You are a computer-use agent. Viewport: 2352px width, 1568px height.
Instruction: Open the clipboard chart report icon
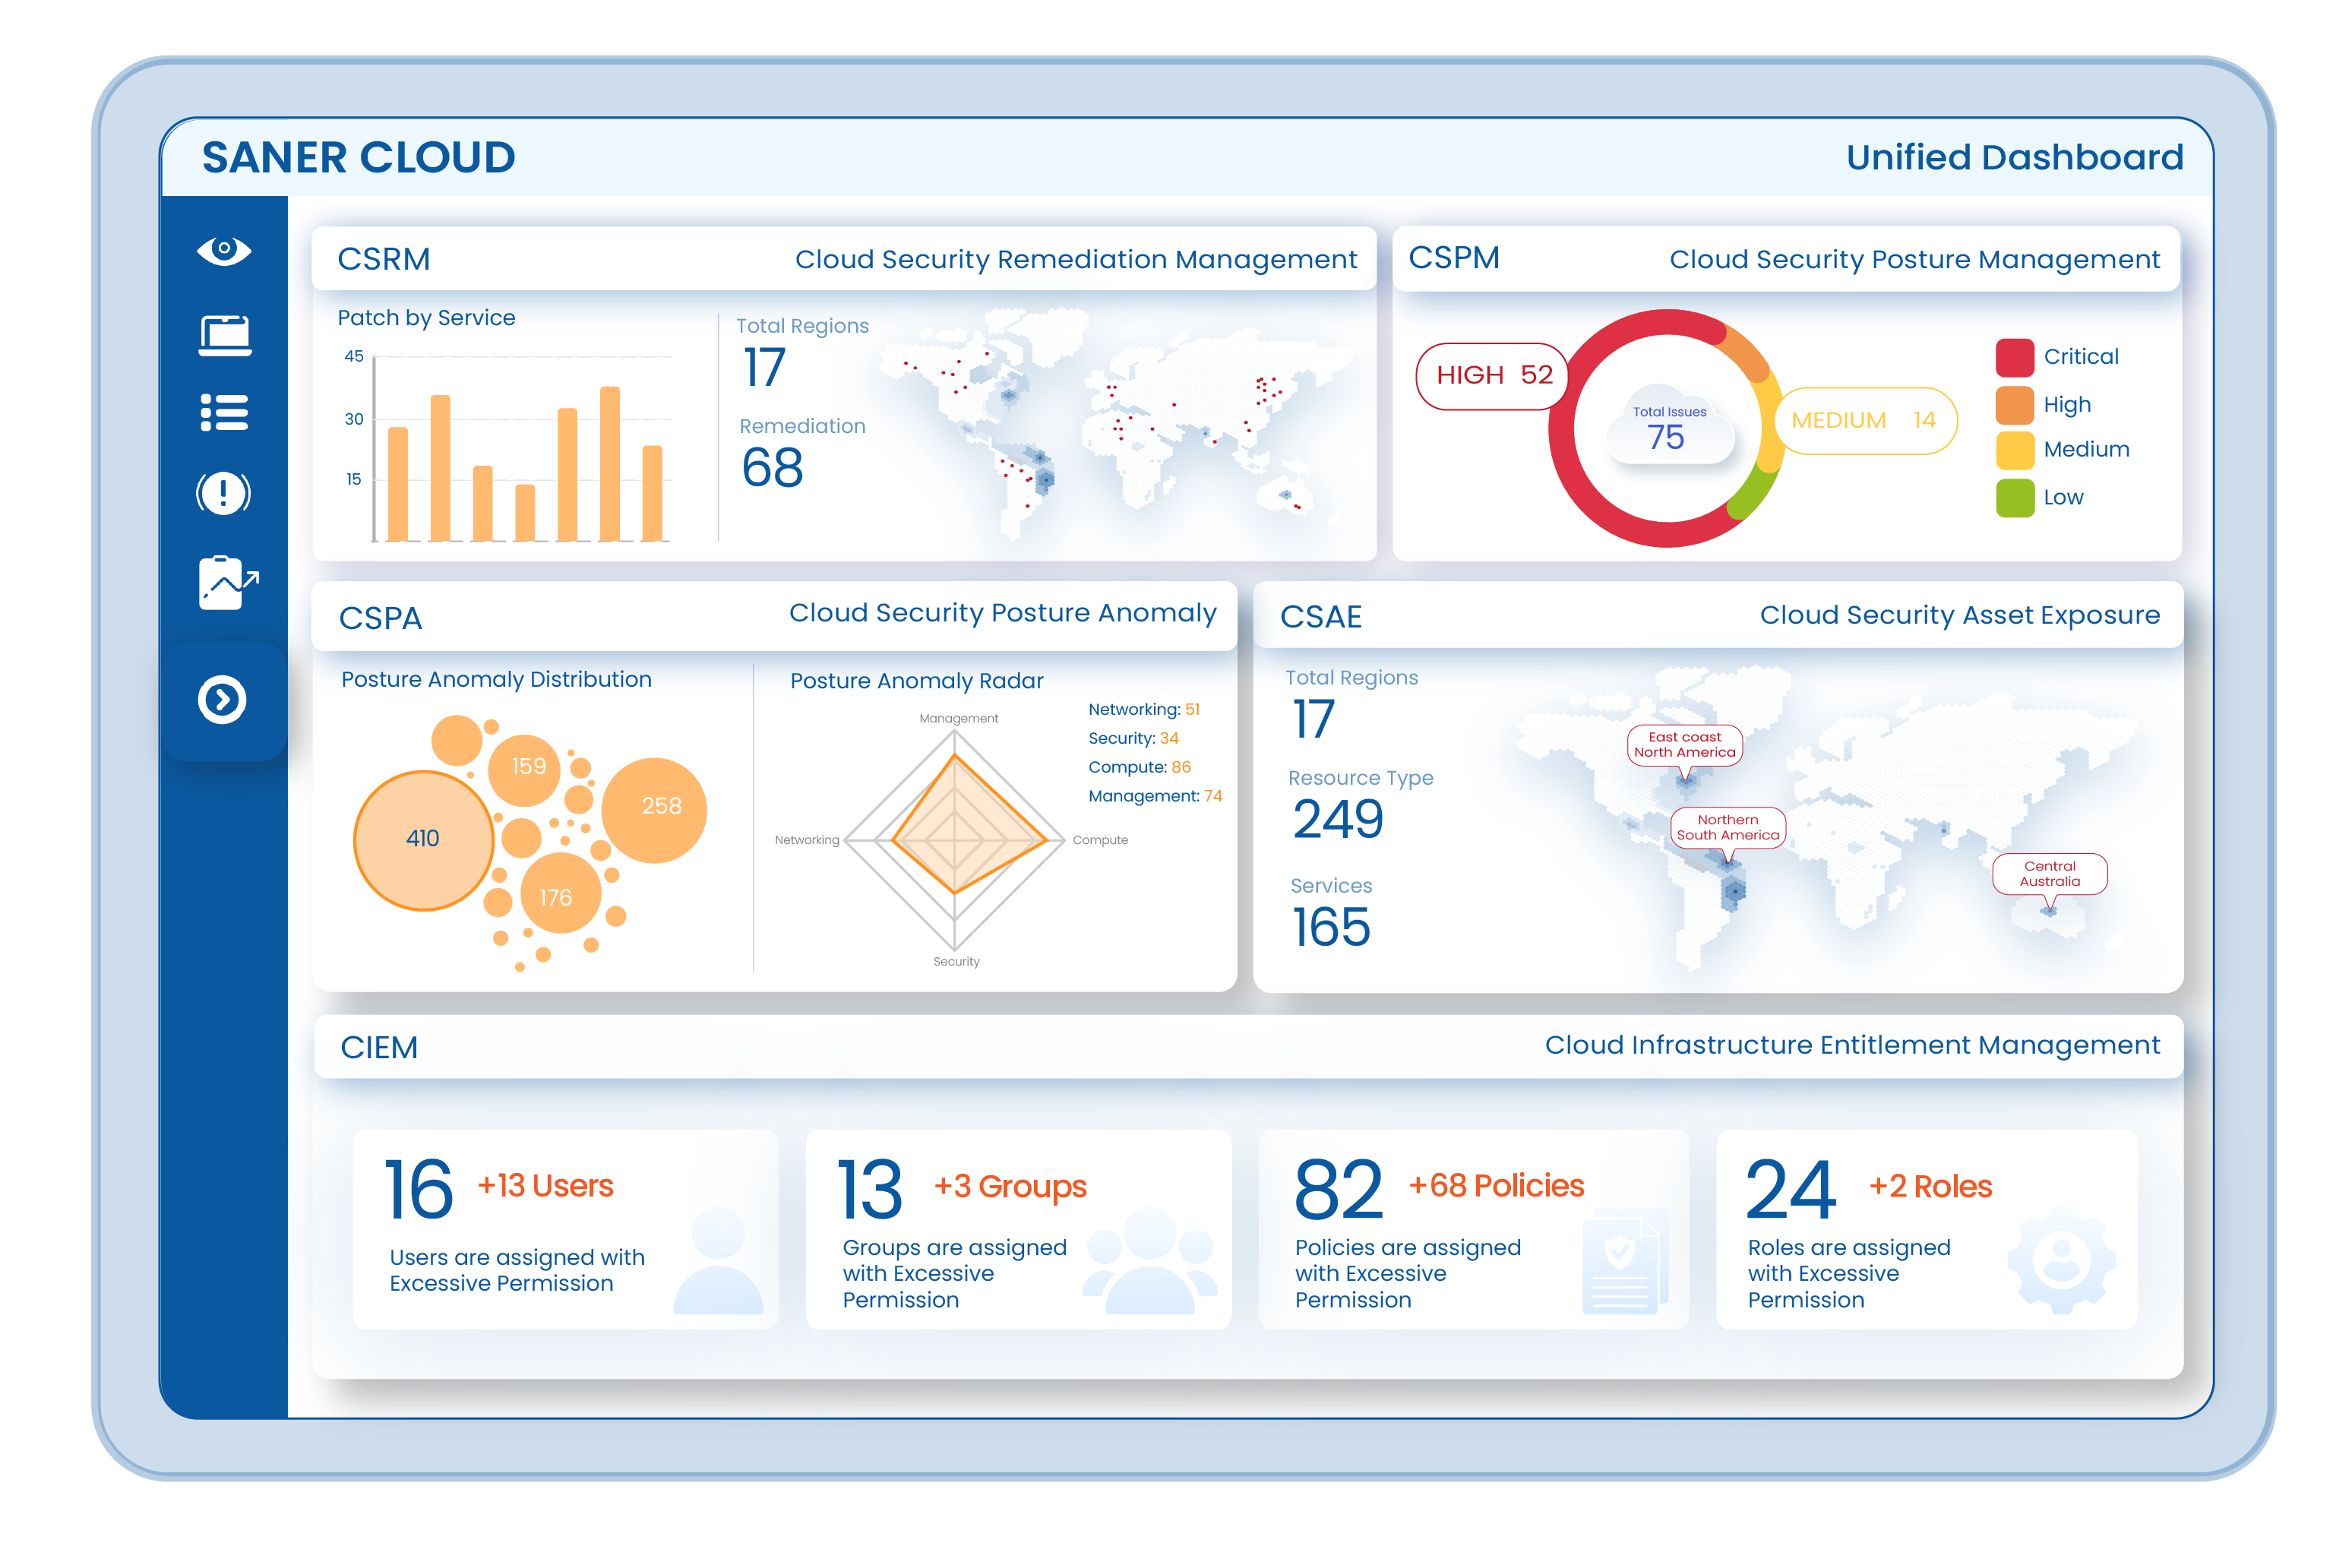(228, 582)
